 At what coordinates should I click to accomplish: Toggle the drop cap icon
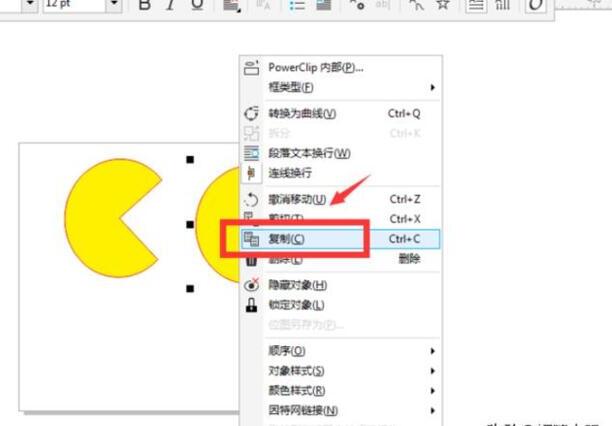[x=324, y=5]
